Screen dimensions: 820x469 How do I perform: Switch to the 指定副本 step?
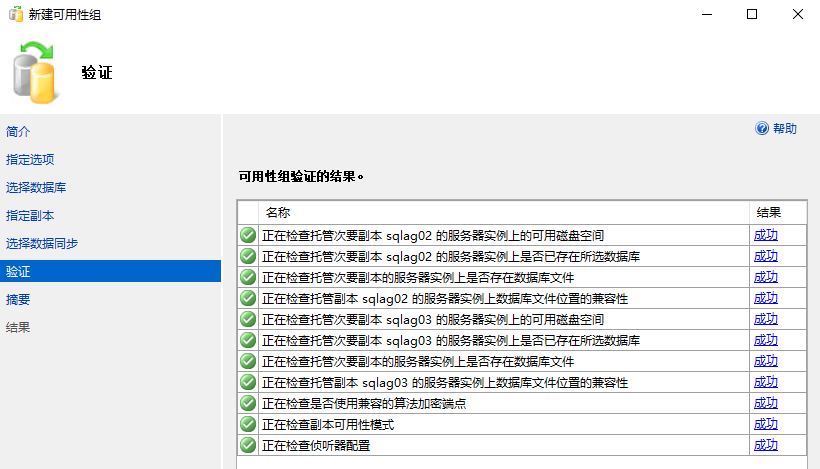[x=30, y=215]
